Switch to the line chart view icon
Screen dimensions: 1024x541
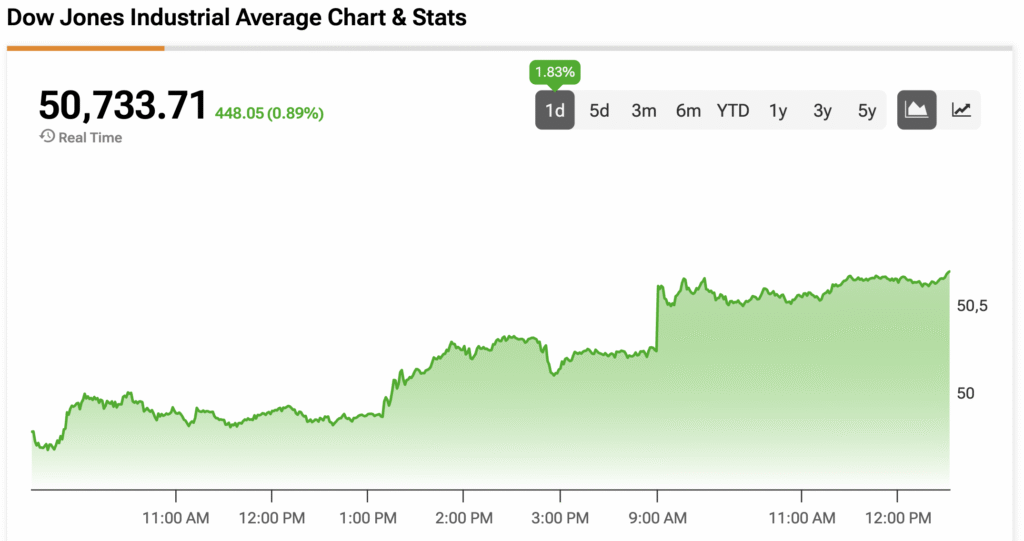point(961,110)
